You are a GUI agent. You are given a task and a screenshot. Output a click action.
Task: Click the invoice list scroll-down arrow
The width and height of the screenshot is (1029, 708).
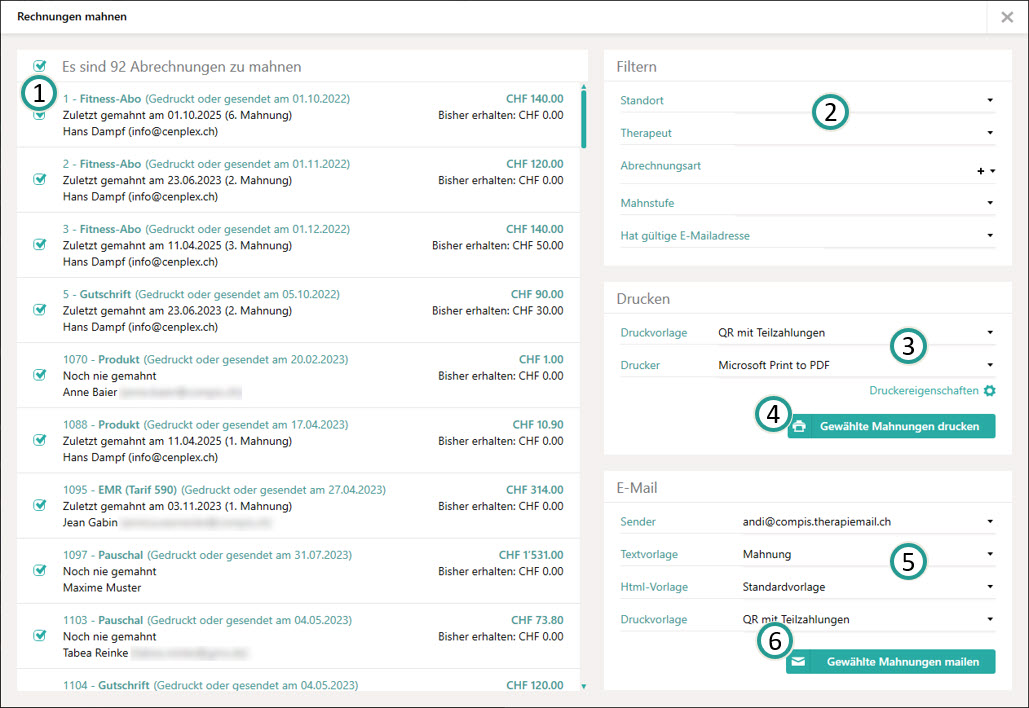[583, 686]
